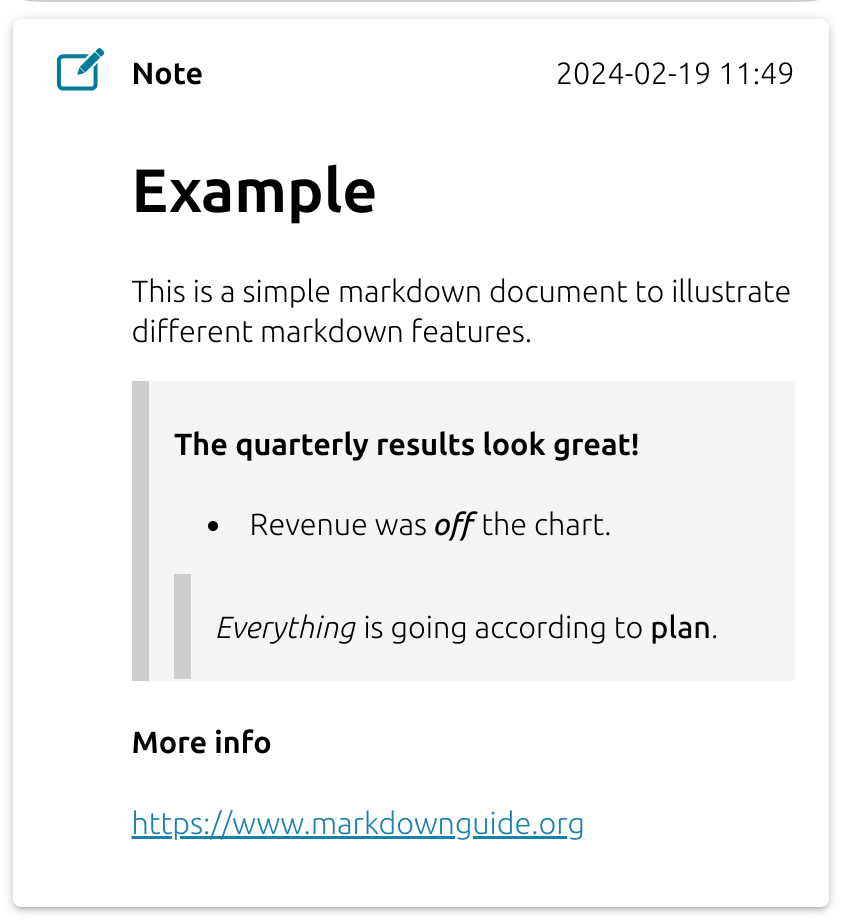Click the "Example" heading
The width and height of the screenshot is (846, 922).
pyautogui.click(x=254, y=190)
